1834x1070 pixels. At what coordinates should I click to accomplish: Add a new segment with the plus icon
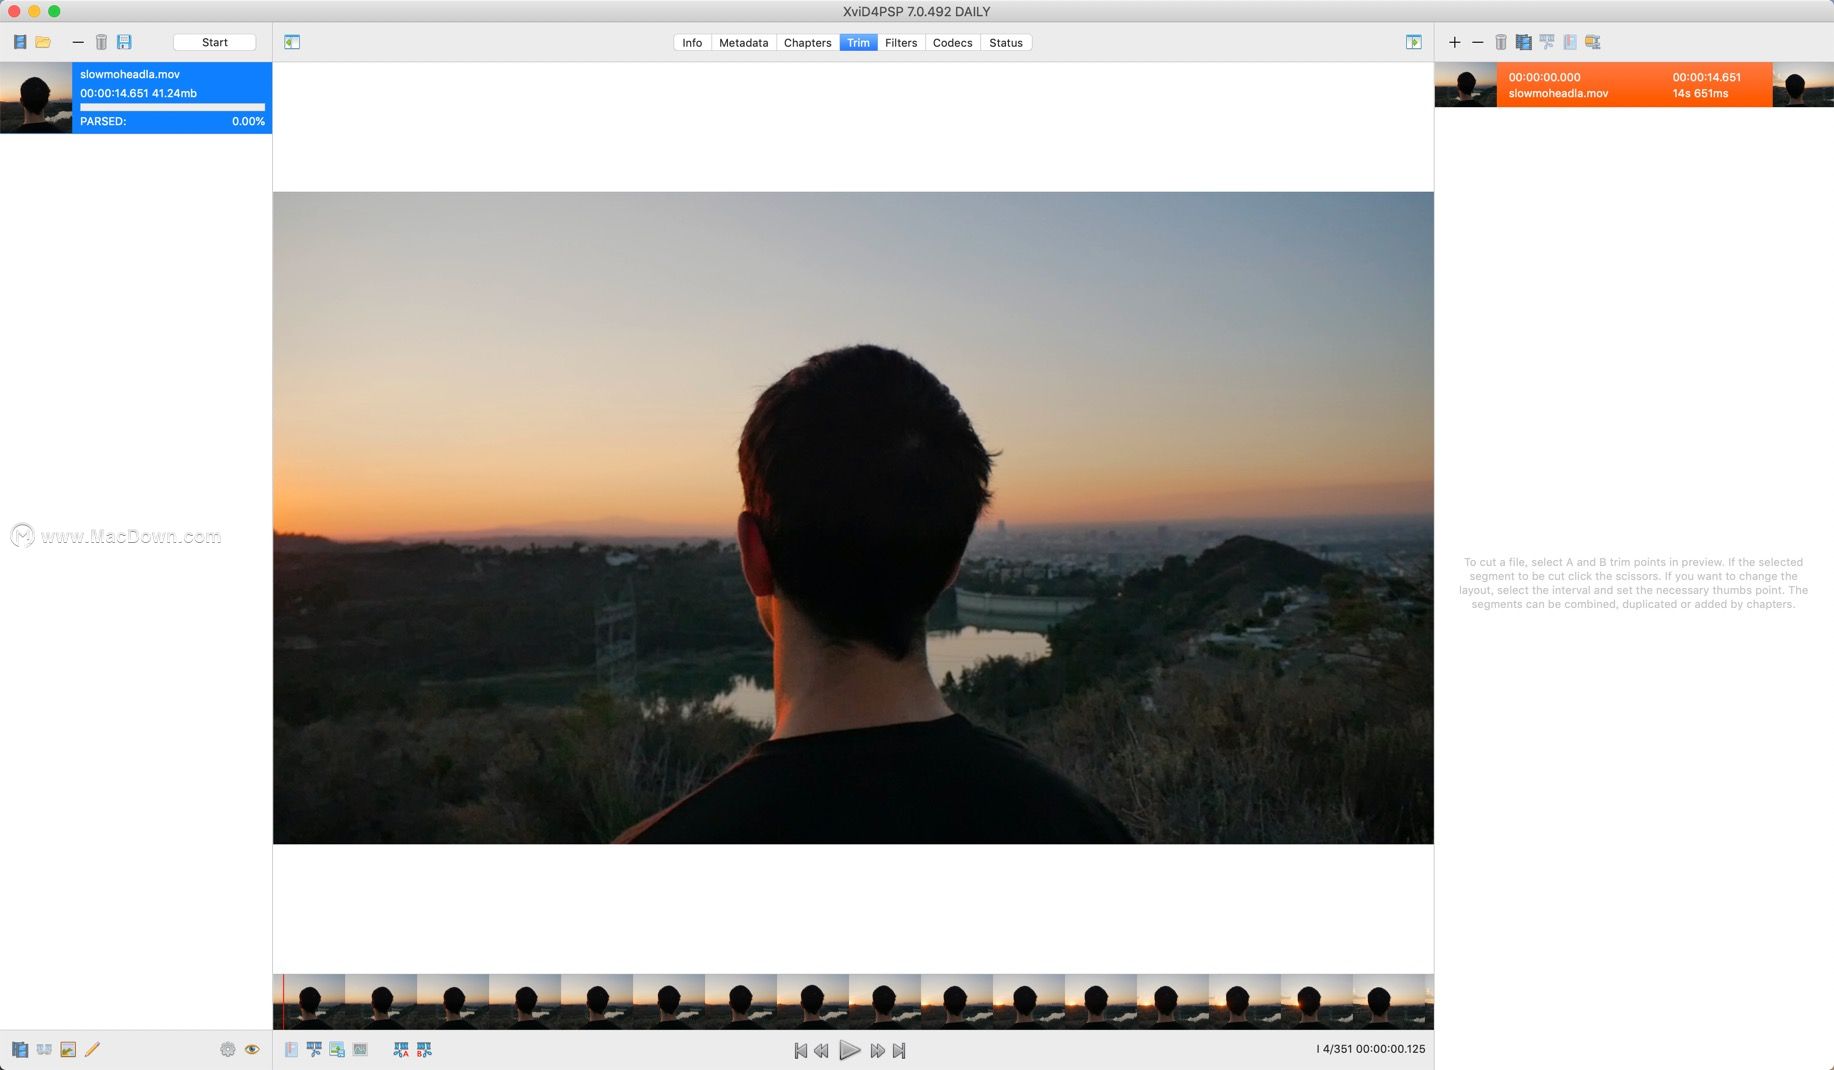pos(1455,42)
